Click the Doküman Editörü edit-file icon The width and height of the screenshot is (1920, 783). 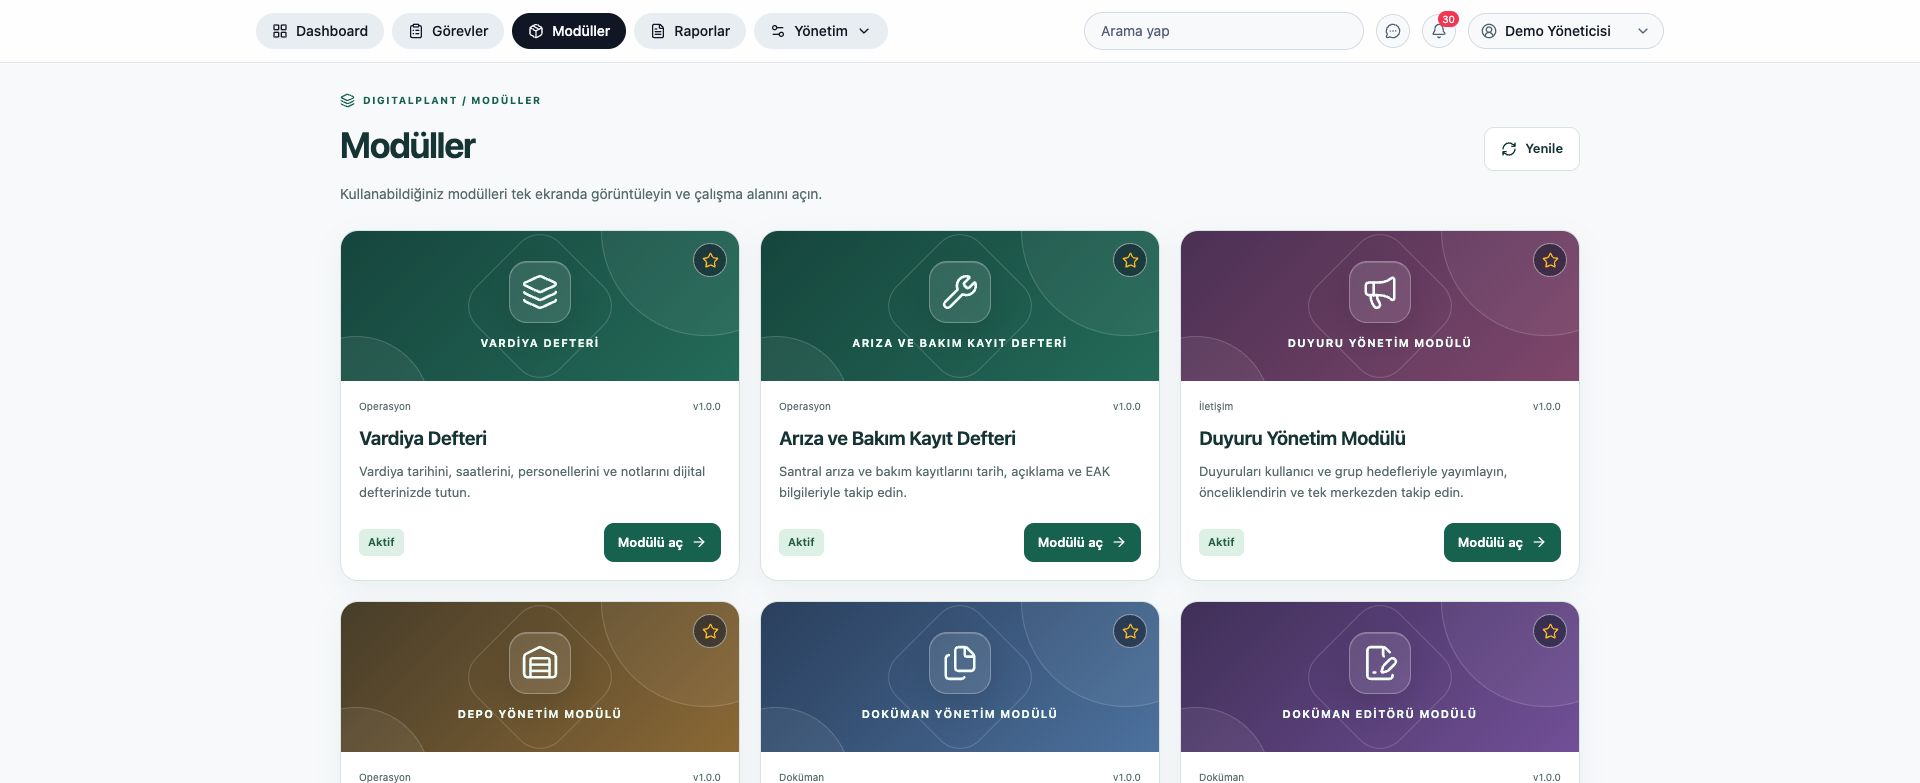click(x=1380, y=663)
